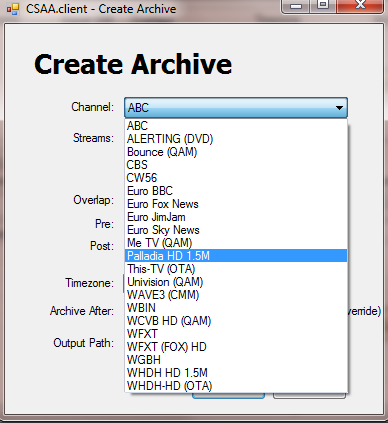This screenshot has width=388, height=423.
Task: Pick Bounce (QAM) in dropdown list
Action: point(236,152)
